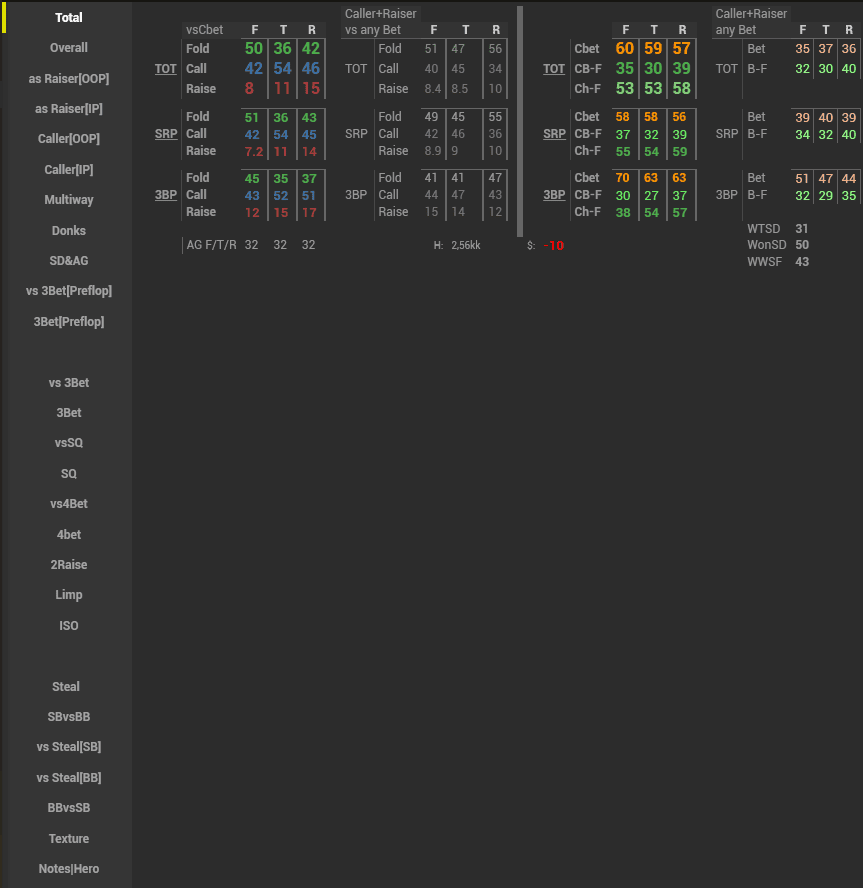Viewport: 863px width, 888px height.
Task: Click the underlined SRP link beside Cbet rows
Action: point(554,134)
